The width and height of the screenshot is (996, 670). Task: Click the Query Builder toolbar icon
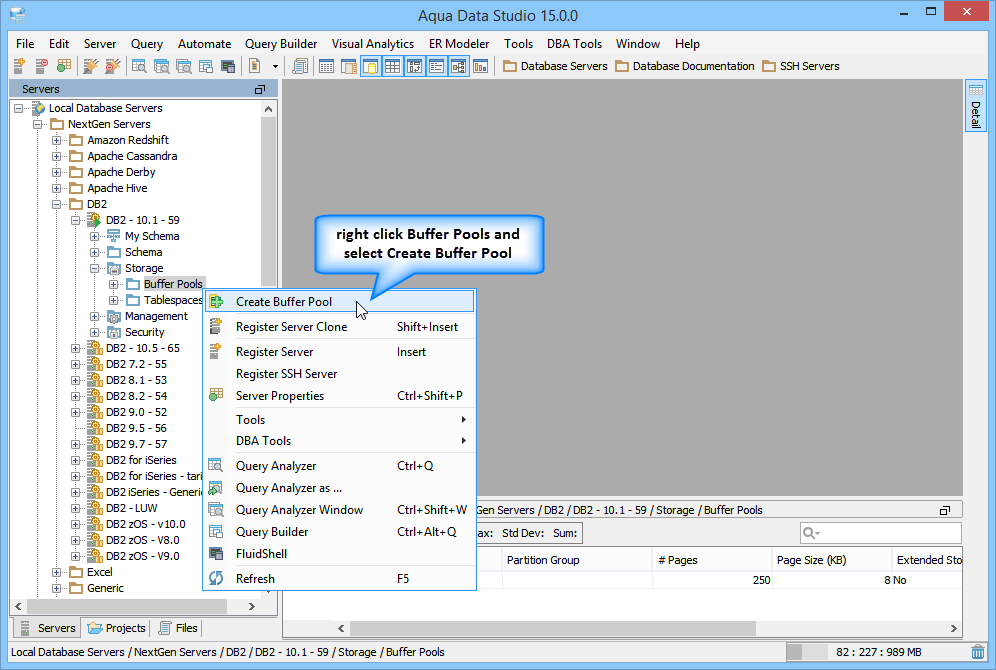[x=206, y=66]
